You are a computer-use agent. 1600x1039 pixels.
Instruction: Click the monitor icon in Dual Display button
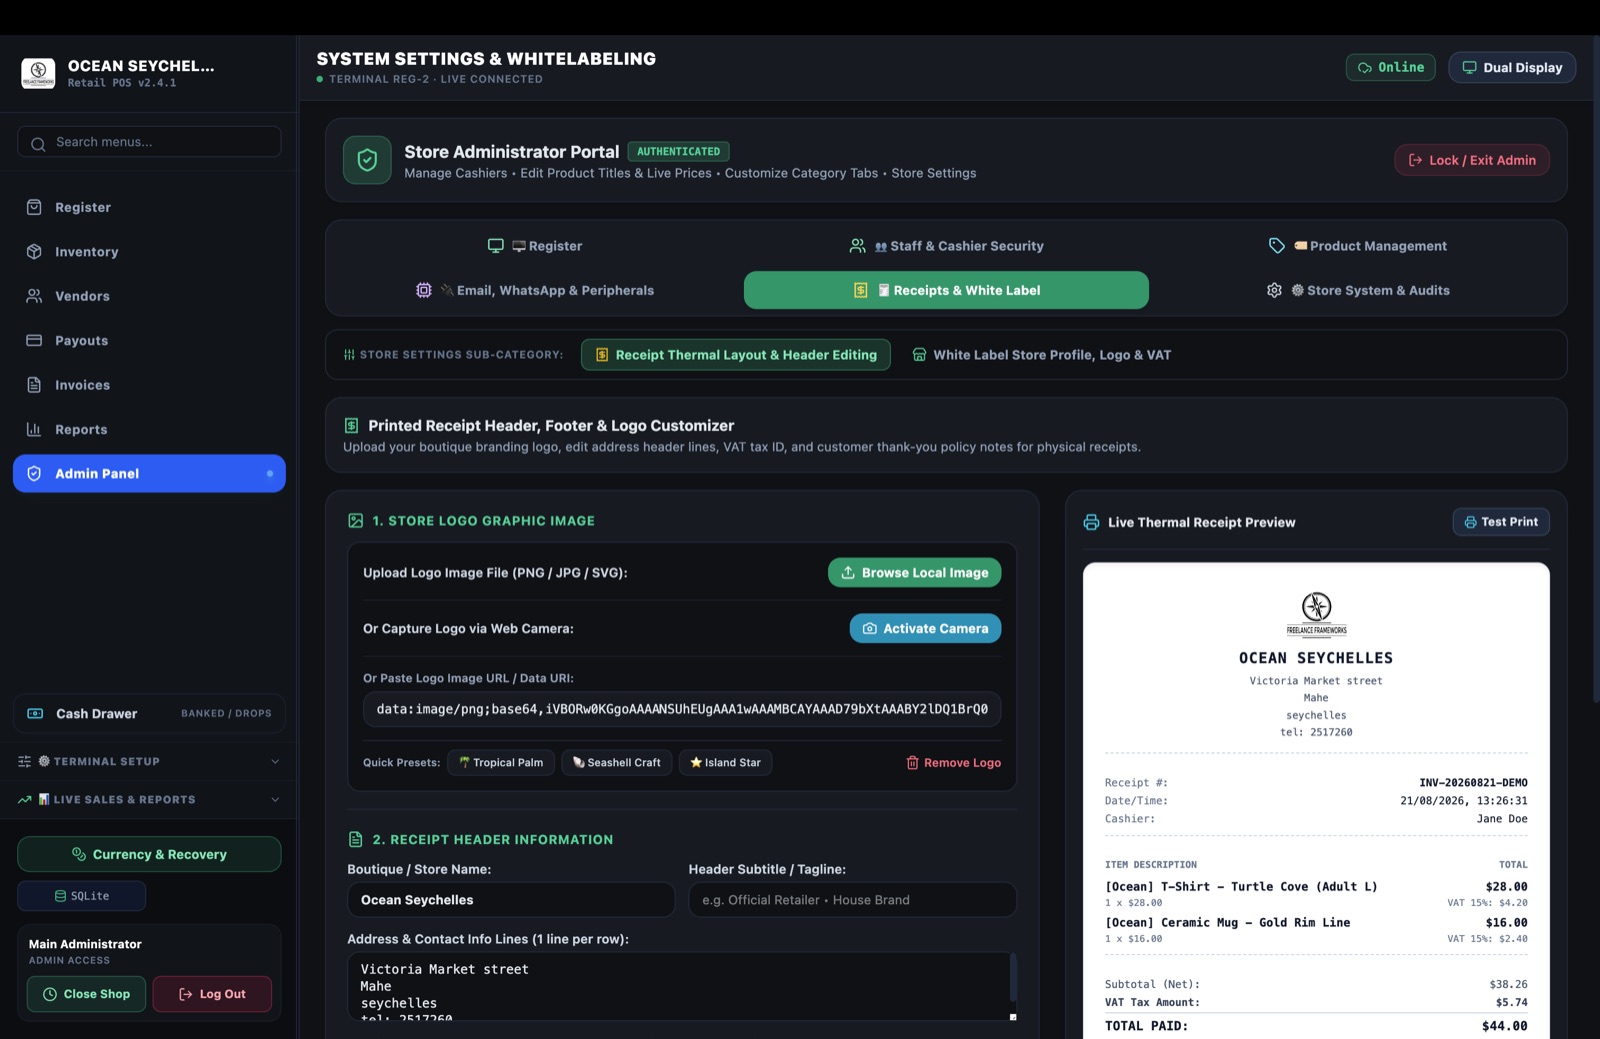[x=1469, y=67]
